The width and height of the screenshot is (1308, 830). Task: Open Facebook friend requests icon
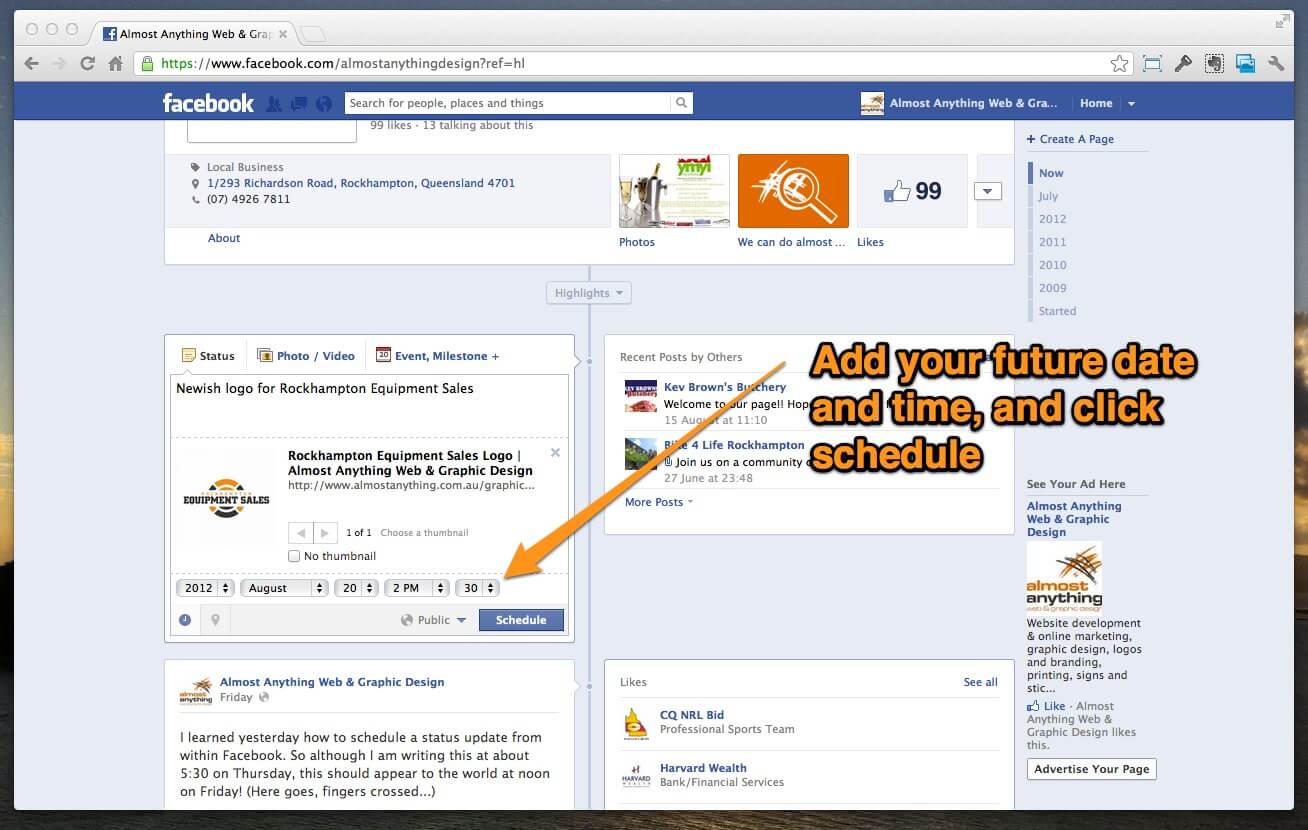click(x=273, y=103)
